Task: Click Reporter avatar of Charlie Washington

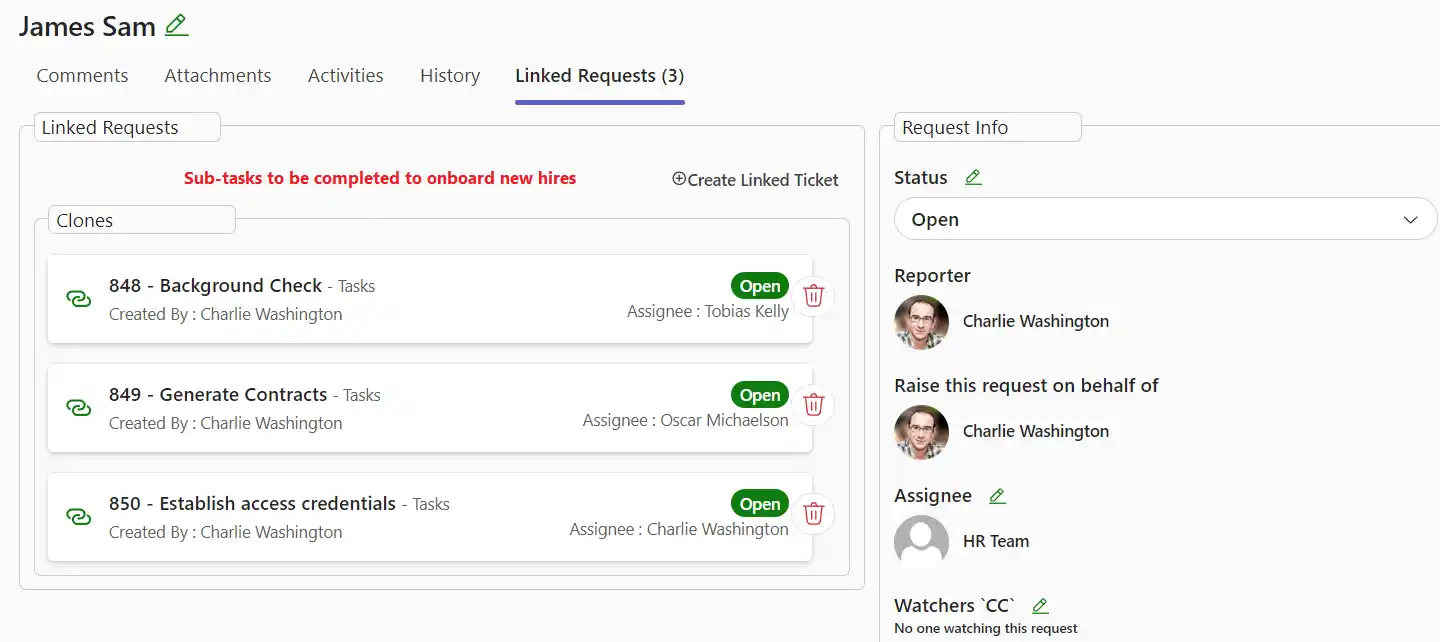Action: tap(921, 322)
